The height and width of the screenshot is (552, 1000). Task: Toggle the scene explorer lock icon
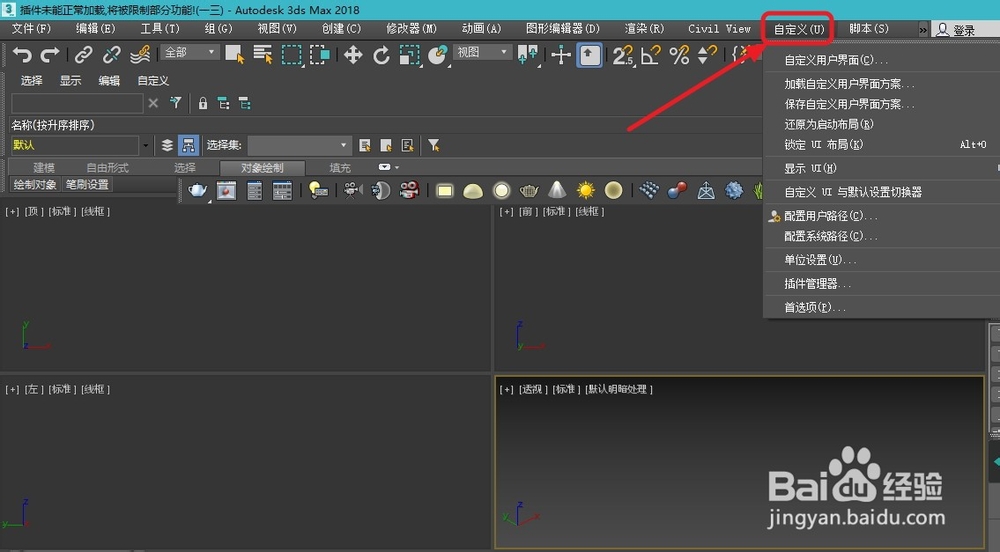click(203, 103)
